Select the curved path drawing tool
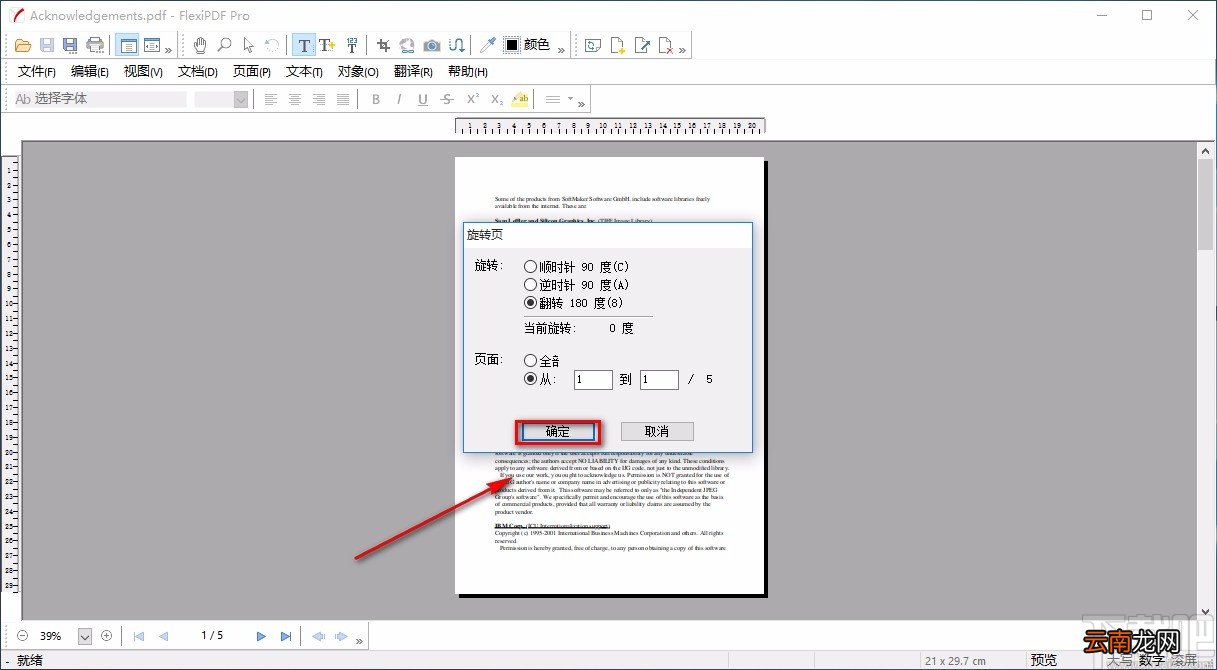This screenshot has width=1217, height=670. point(456,45)
